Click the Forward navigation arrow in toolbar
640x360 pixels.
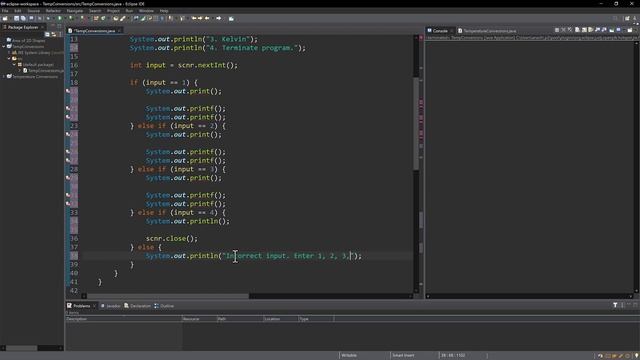[x=219, y=18]
